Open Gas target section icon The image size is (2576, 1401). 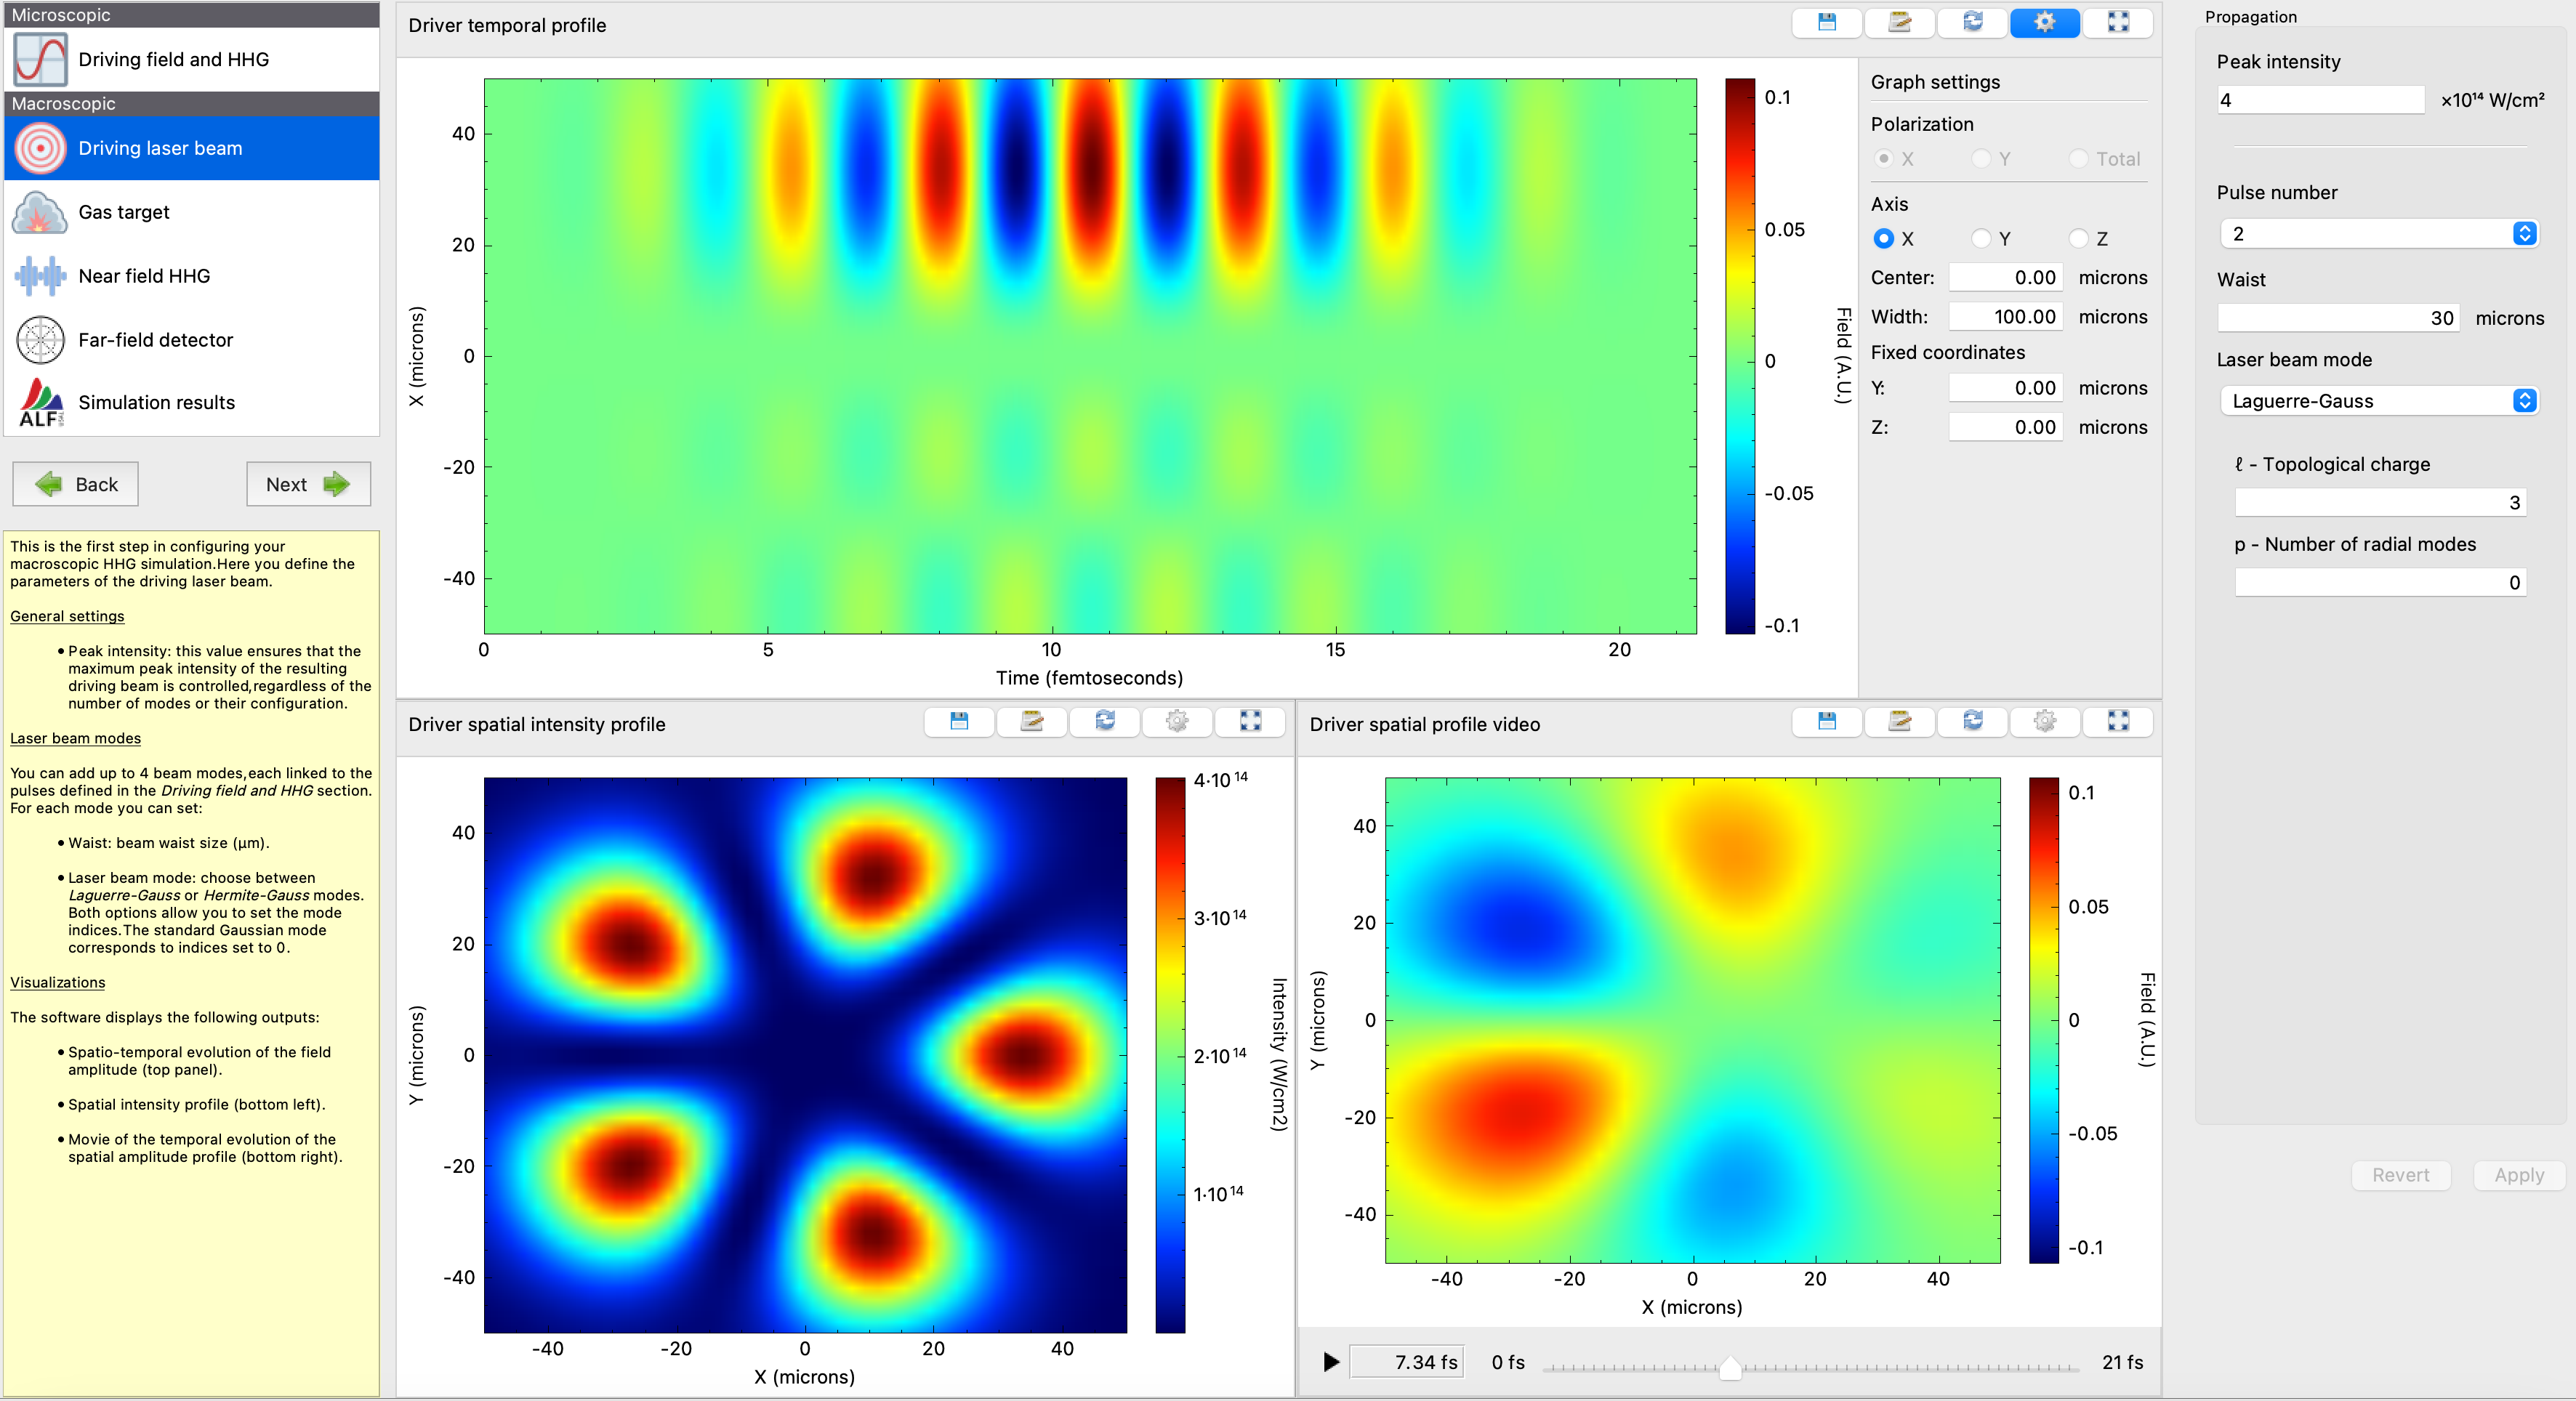(x=40, y=212)
